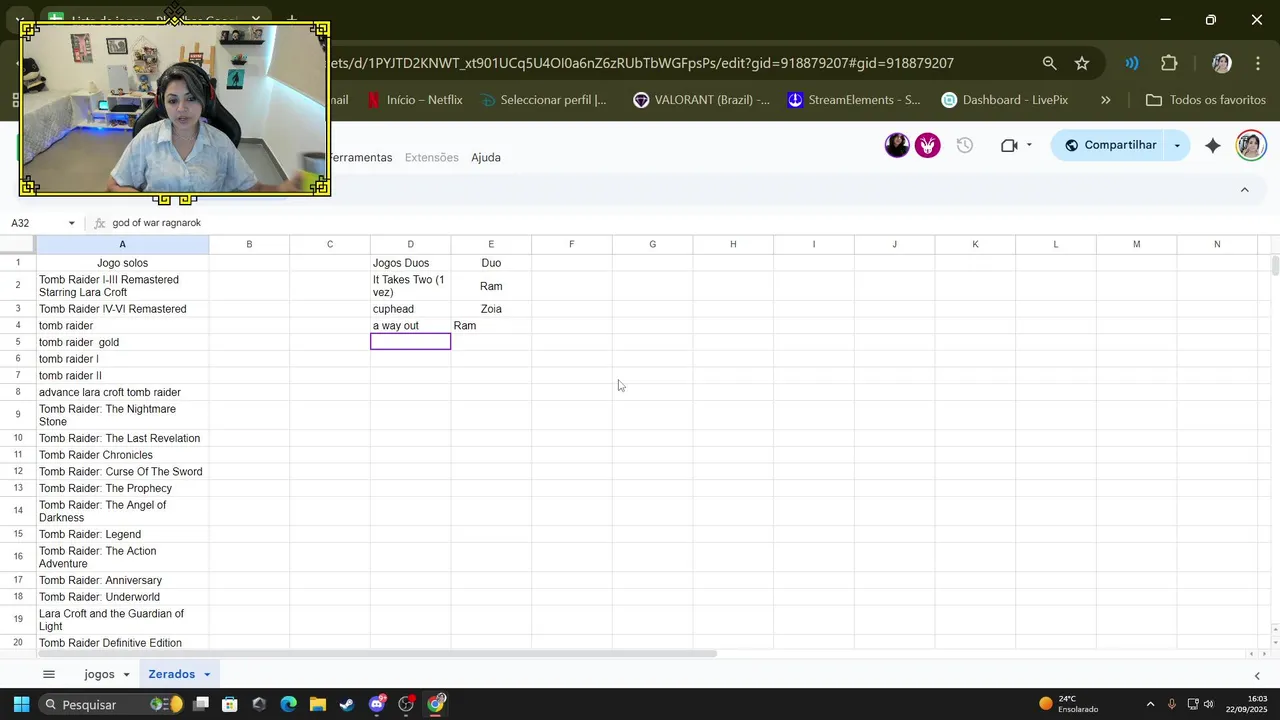Open VALORANT (Brazil) bookmark

point(701,100)
